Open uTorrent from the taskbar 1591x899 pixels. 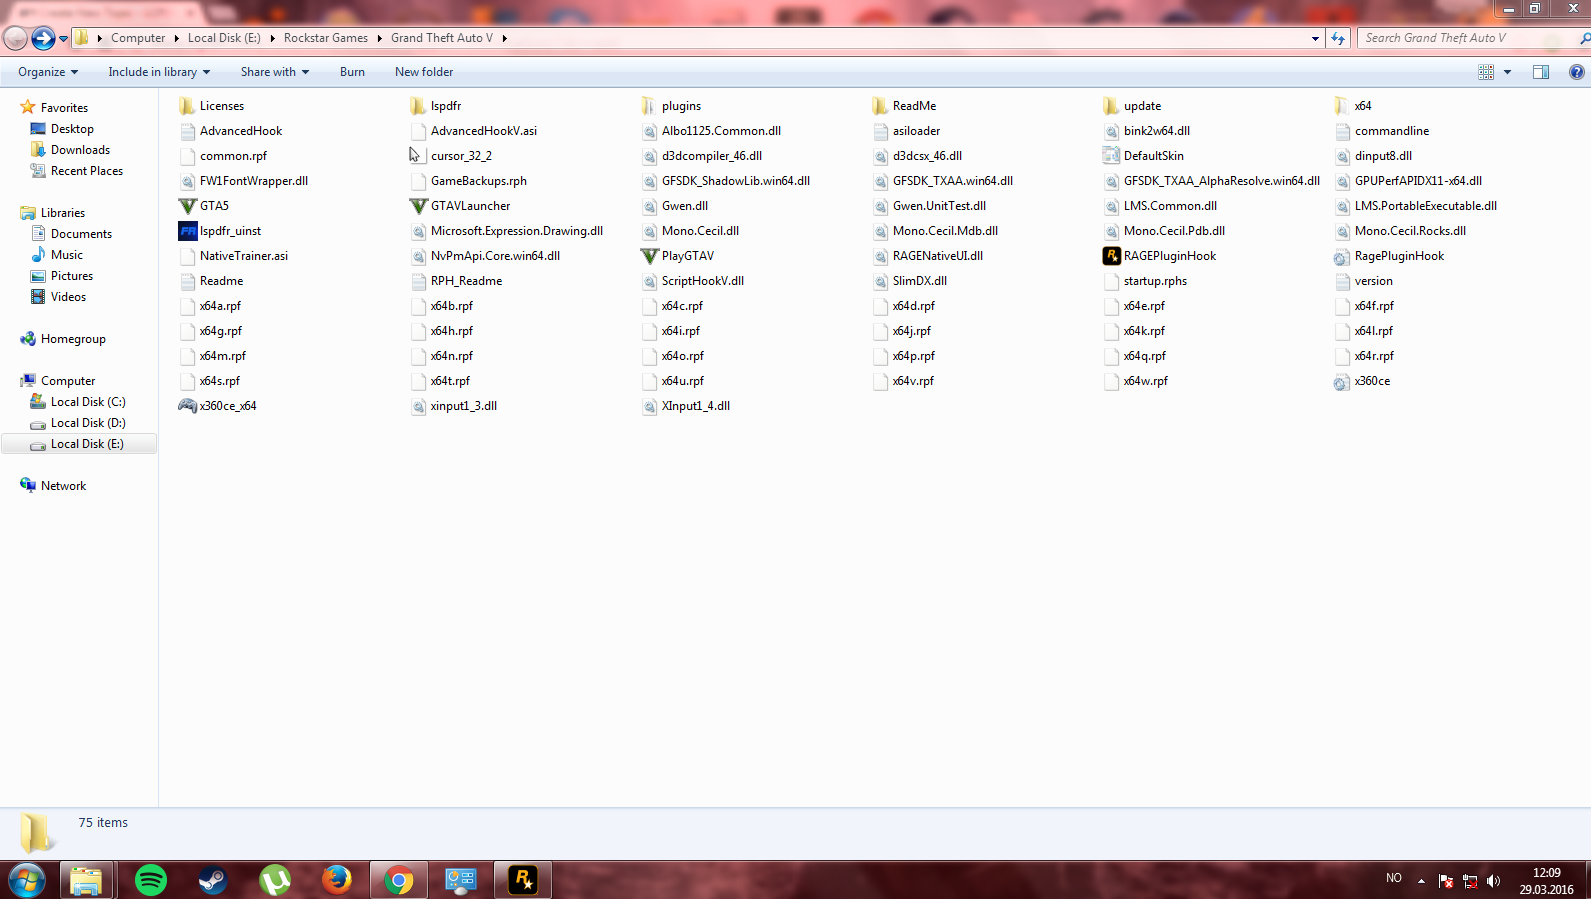pos(275,880)
